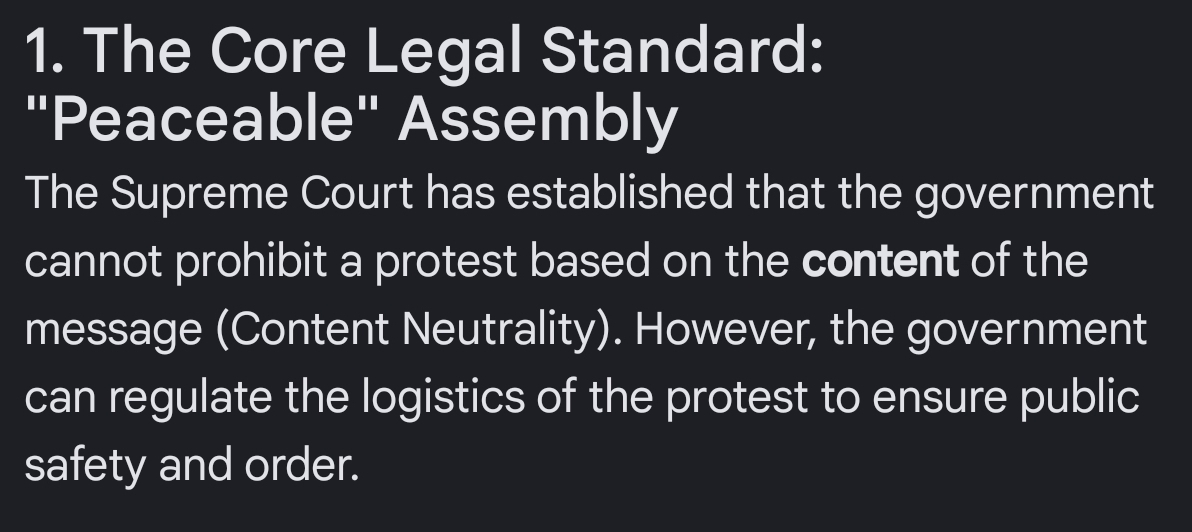The width and height of the screenshot is (1192, 532).
Task: Click the heading number "1."
Action: pos(44,50)
